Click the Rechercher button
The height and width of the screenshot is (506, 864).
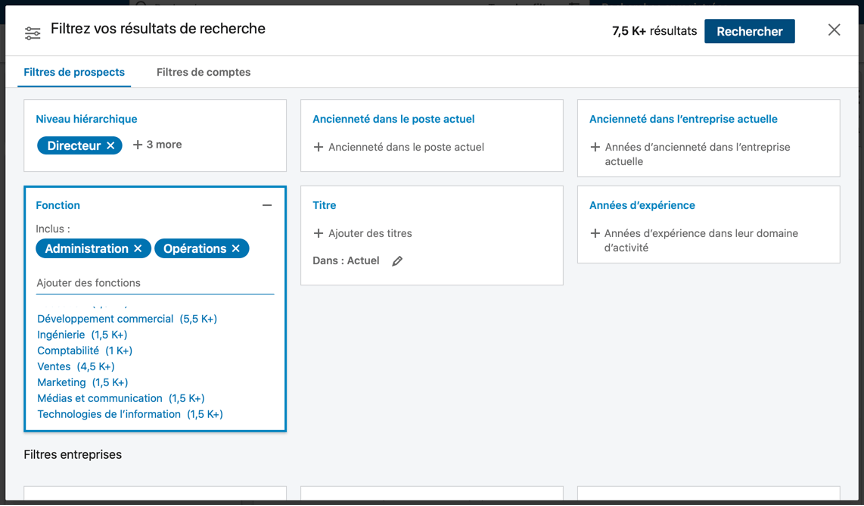(x=749, y=31)
